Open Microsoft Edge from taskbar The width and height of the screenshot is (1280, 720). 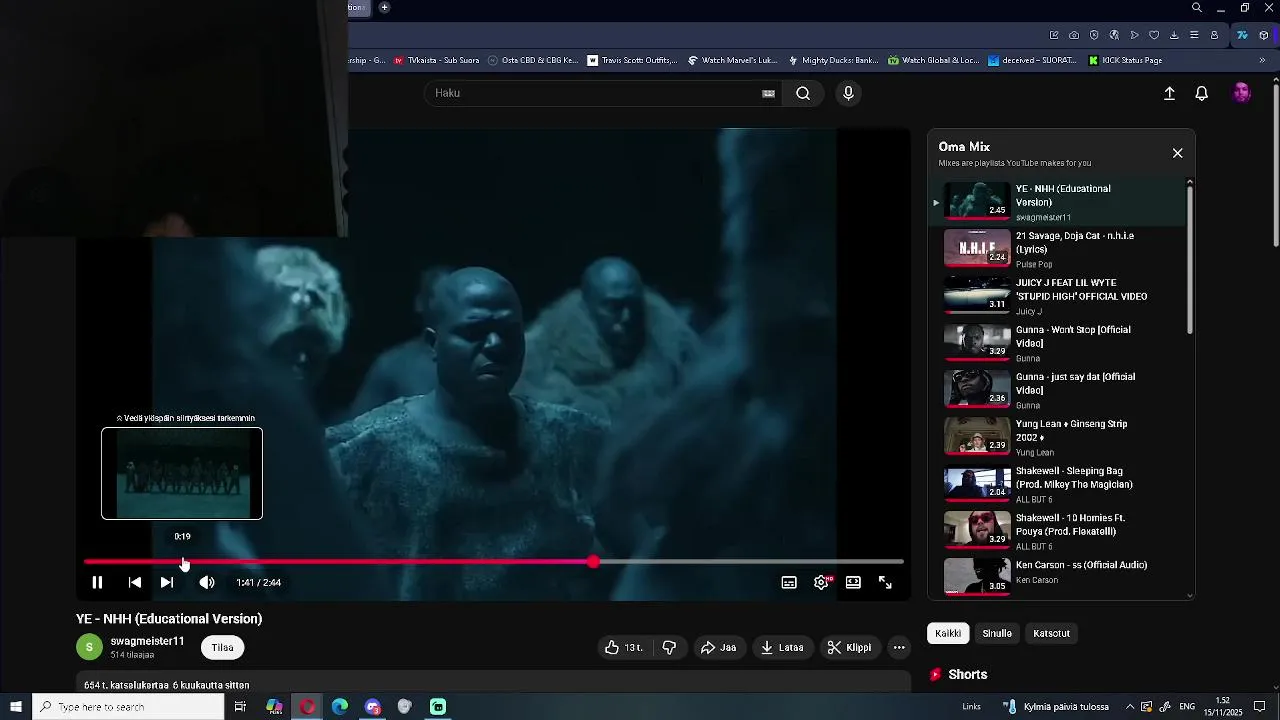pos(340,707)
